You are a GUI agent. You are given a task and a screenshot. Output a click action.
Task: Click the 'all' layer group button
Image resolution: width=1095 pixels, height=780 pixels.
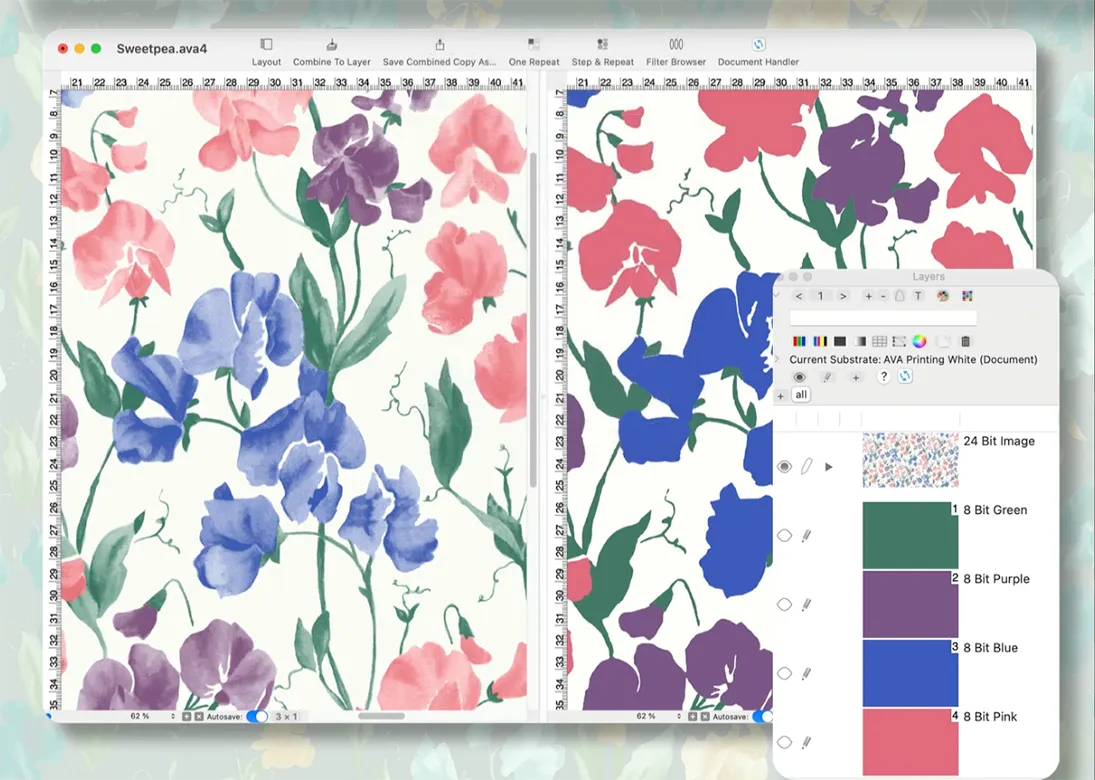[801, 395]
